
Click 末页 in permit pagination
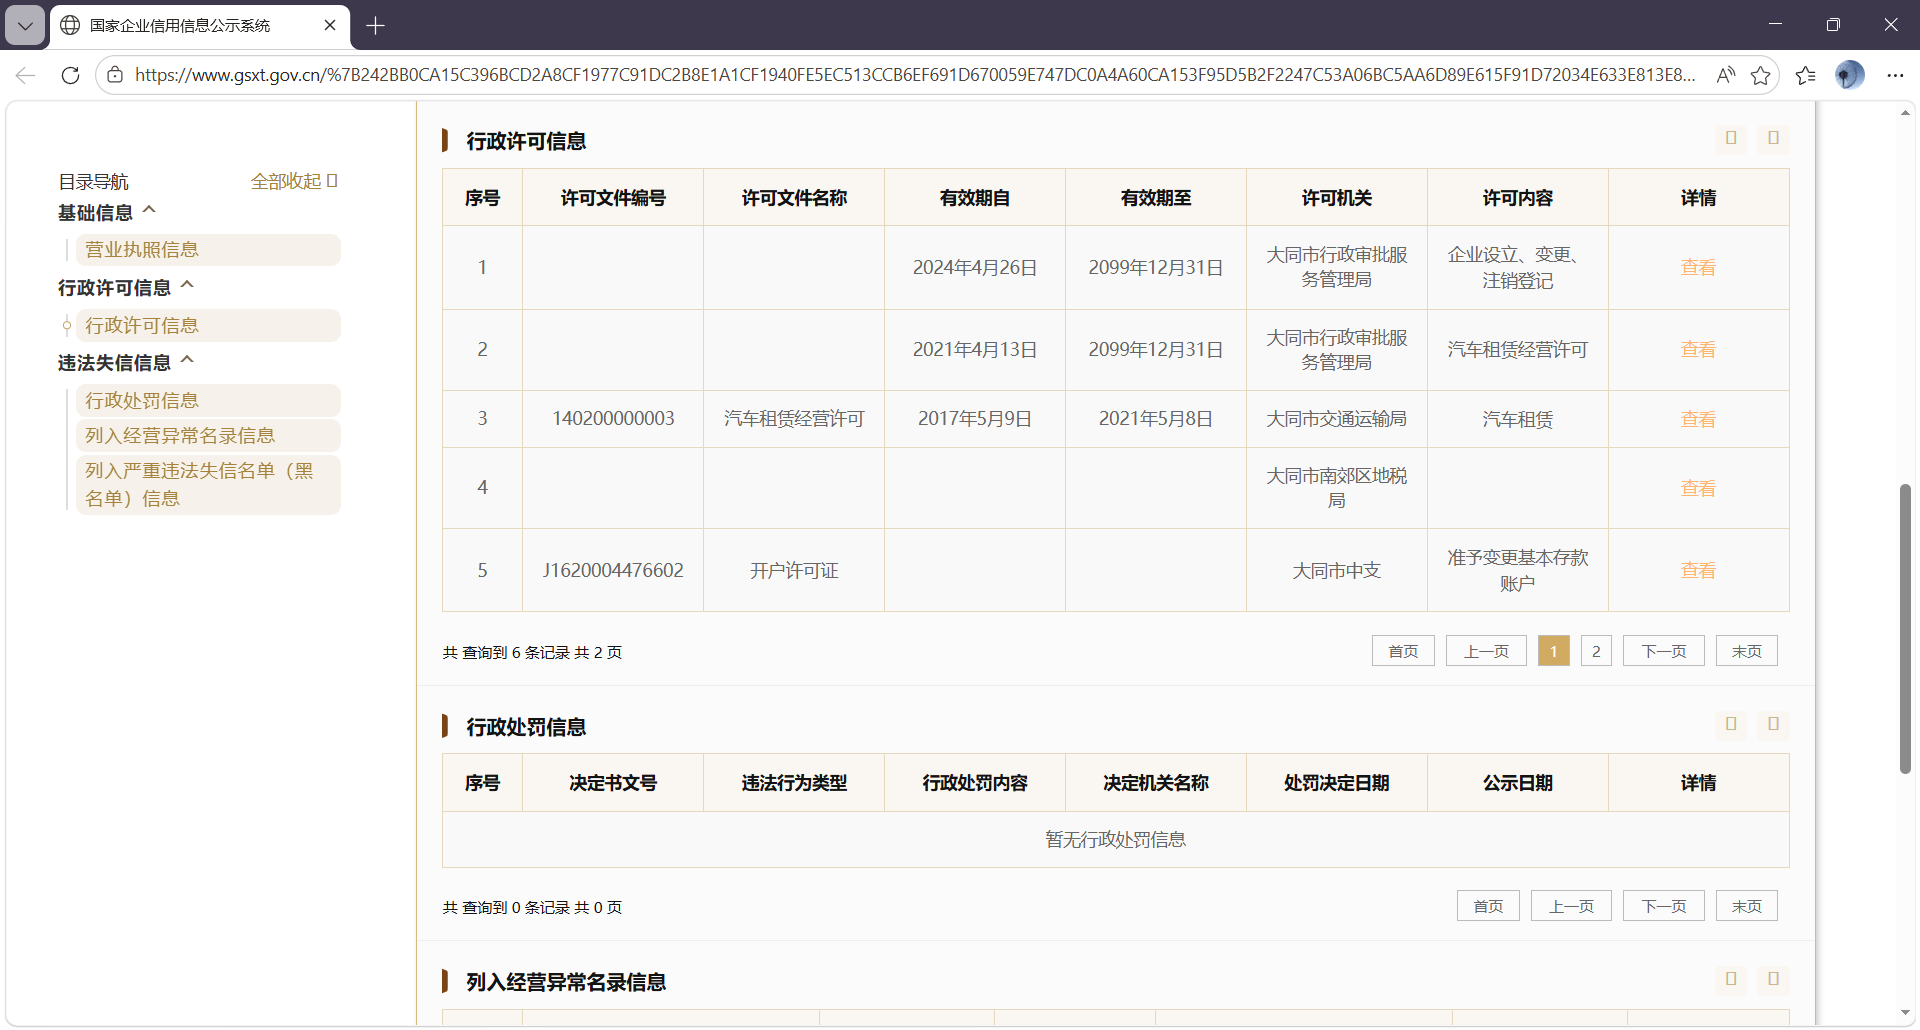[1747, 651]
